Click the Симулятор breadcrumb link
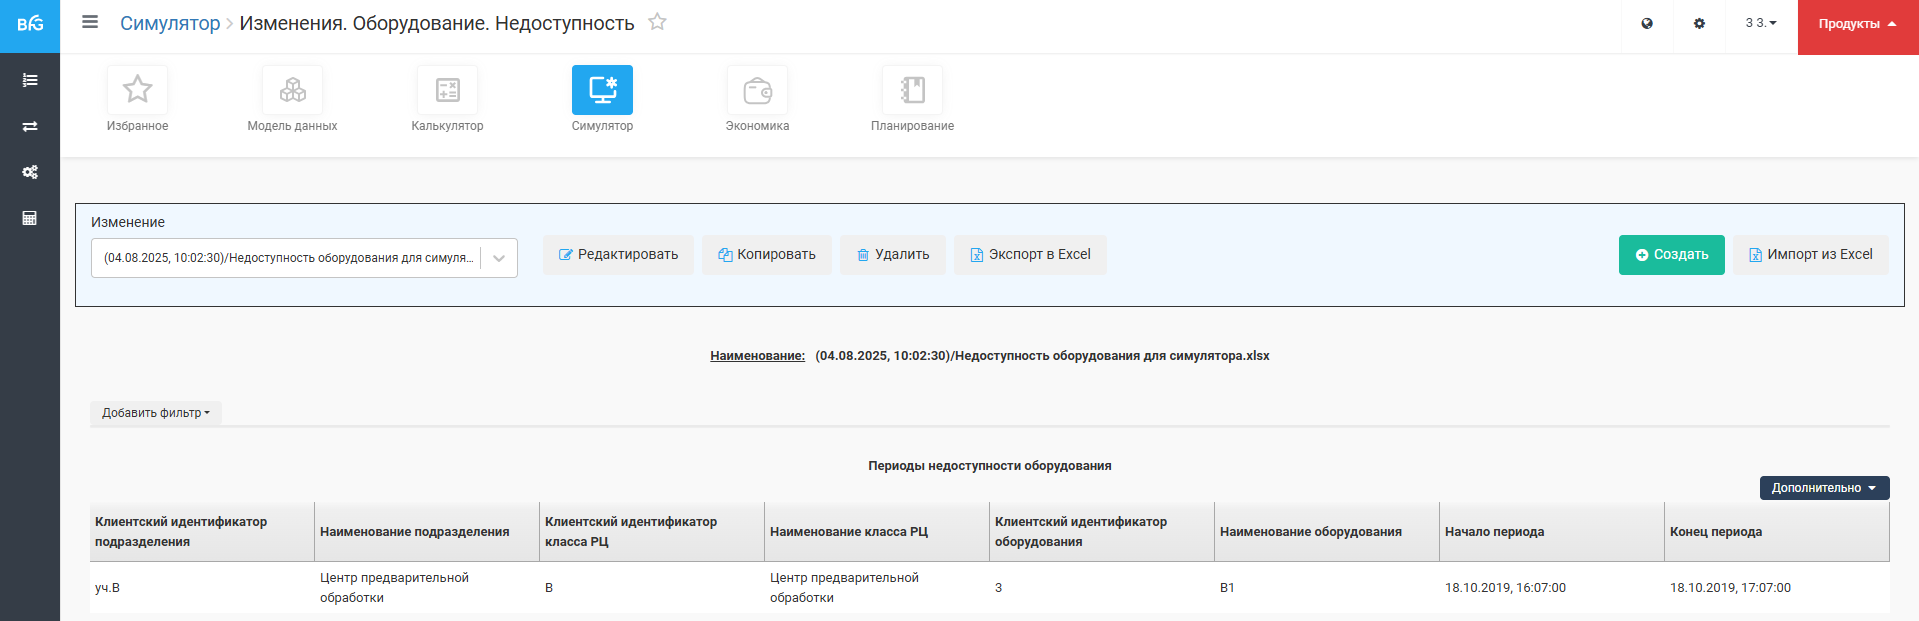 [x=170, y=23]
